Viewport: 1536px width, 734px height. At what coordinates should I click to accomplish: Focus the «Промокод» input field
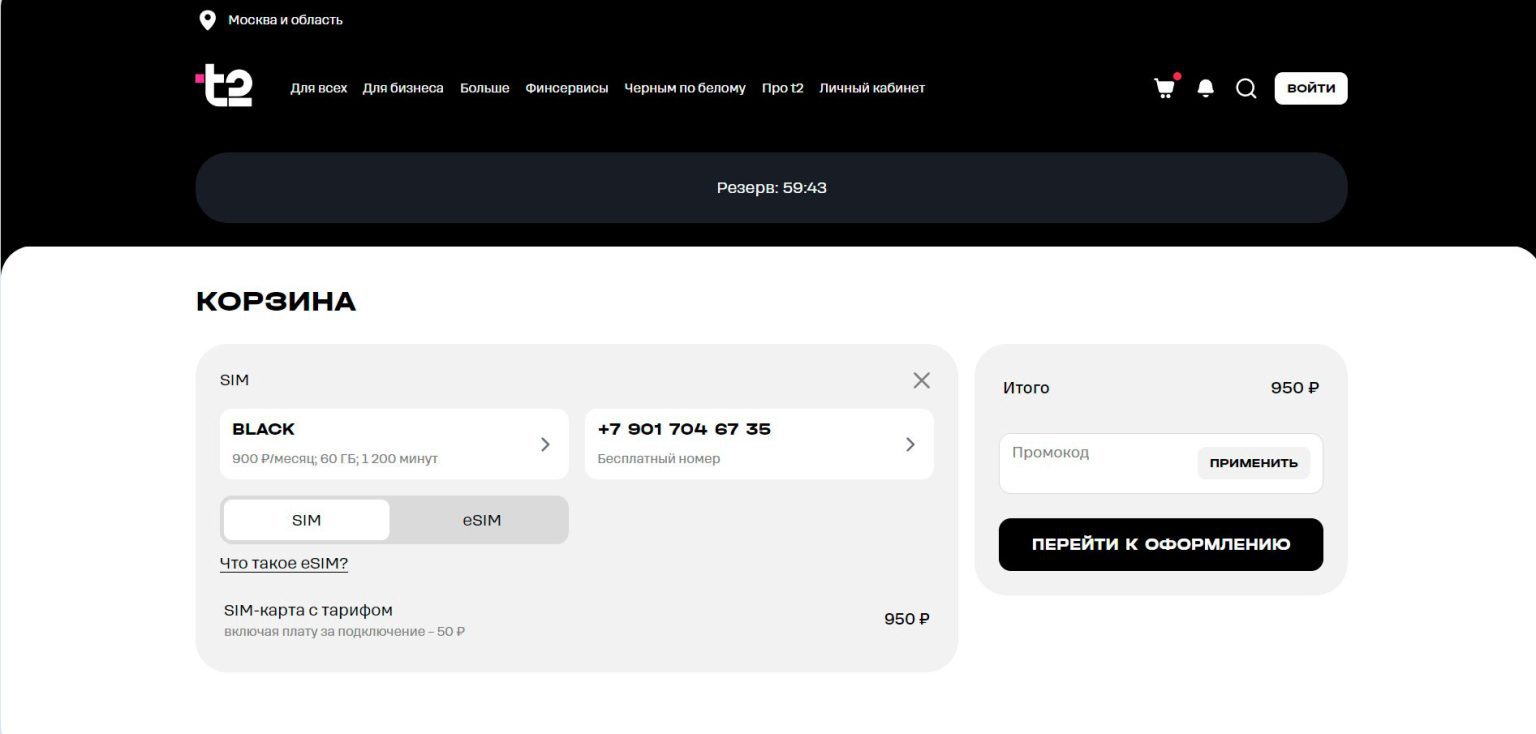1095,463
